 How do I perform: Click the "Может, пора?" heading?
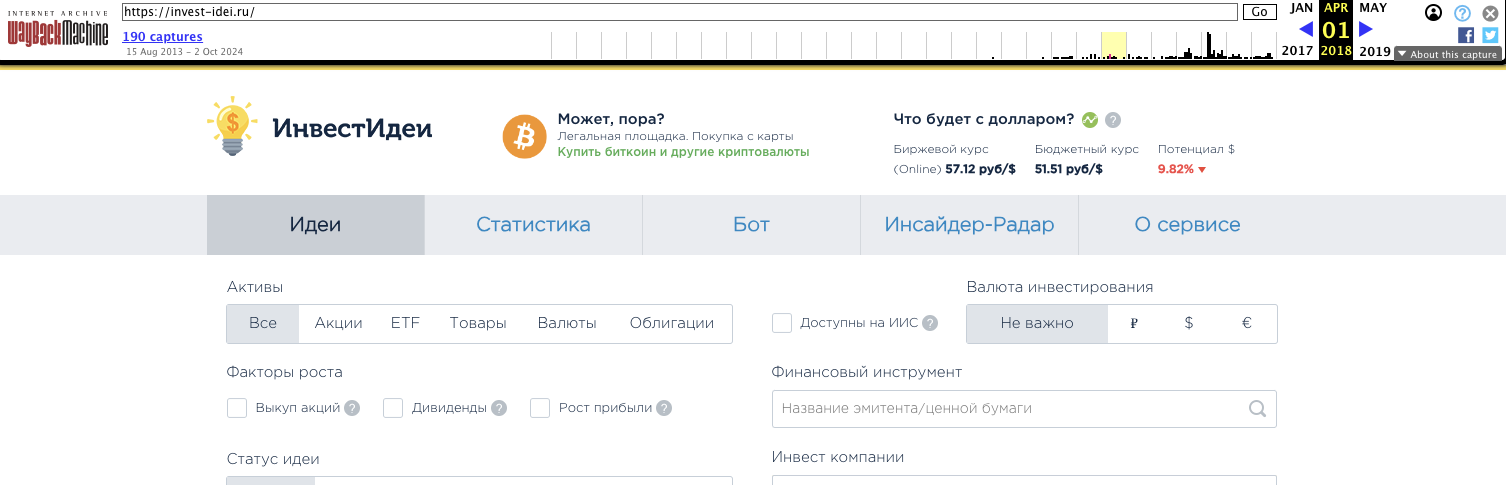pos(611,119)
